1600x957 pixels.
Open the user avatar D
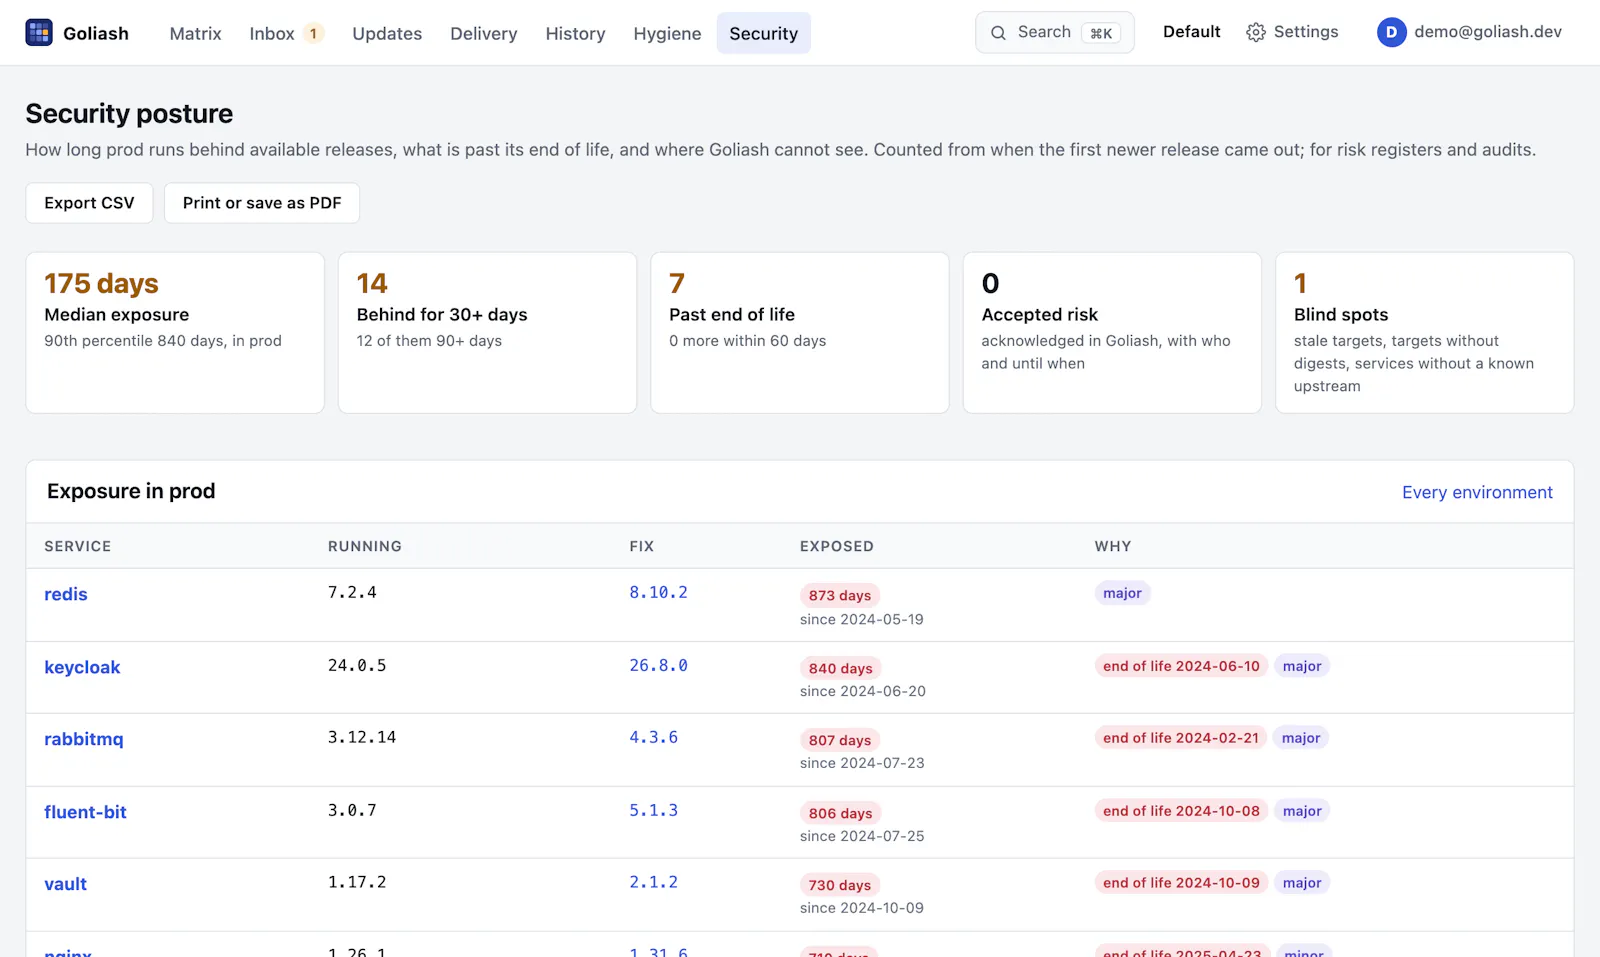click(1391, 33)
